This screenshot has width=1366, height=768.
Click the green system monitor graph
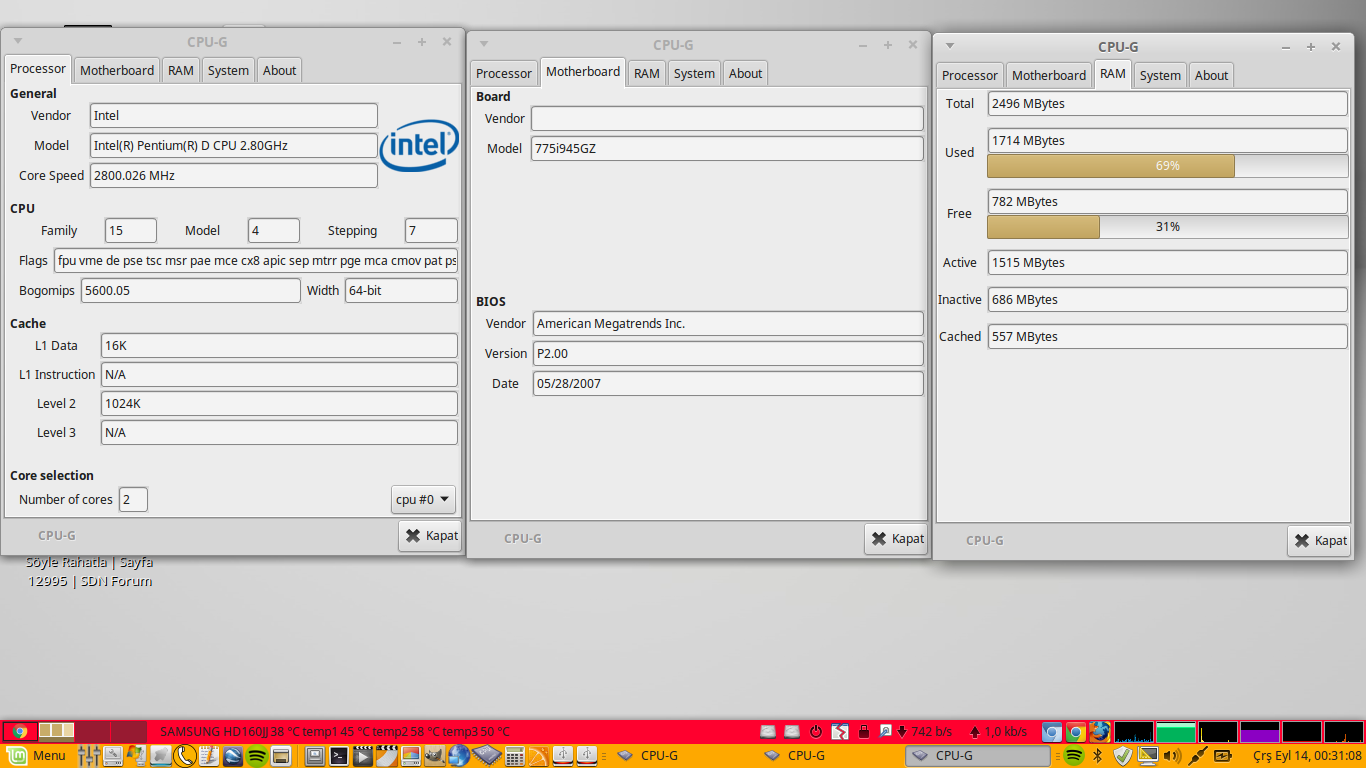(x=1176, y=732)
